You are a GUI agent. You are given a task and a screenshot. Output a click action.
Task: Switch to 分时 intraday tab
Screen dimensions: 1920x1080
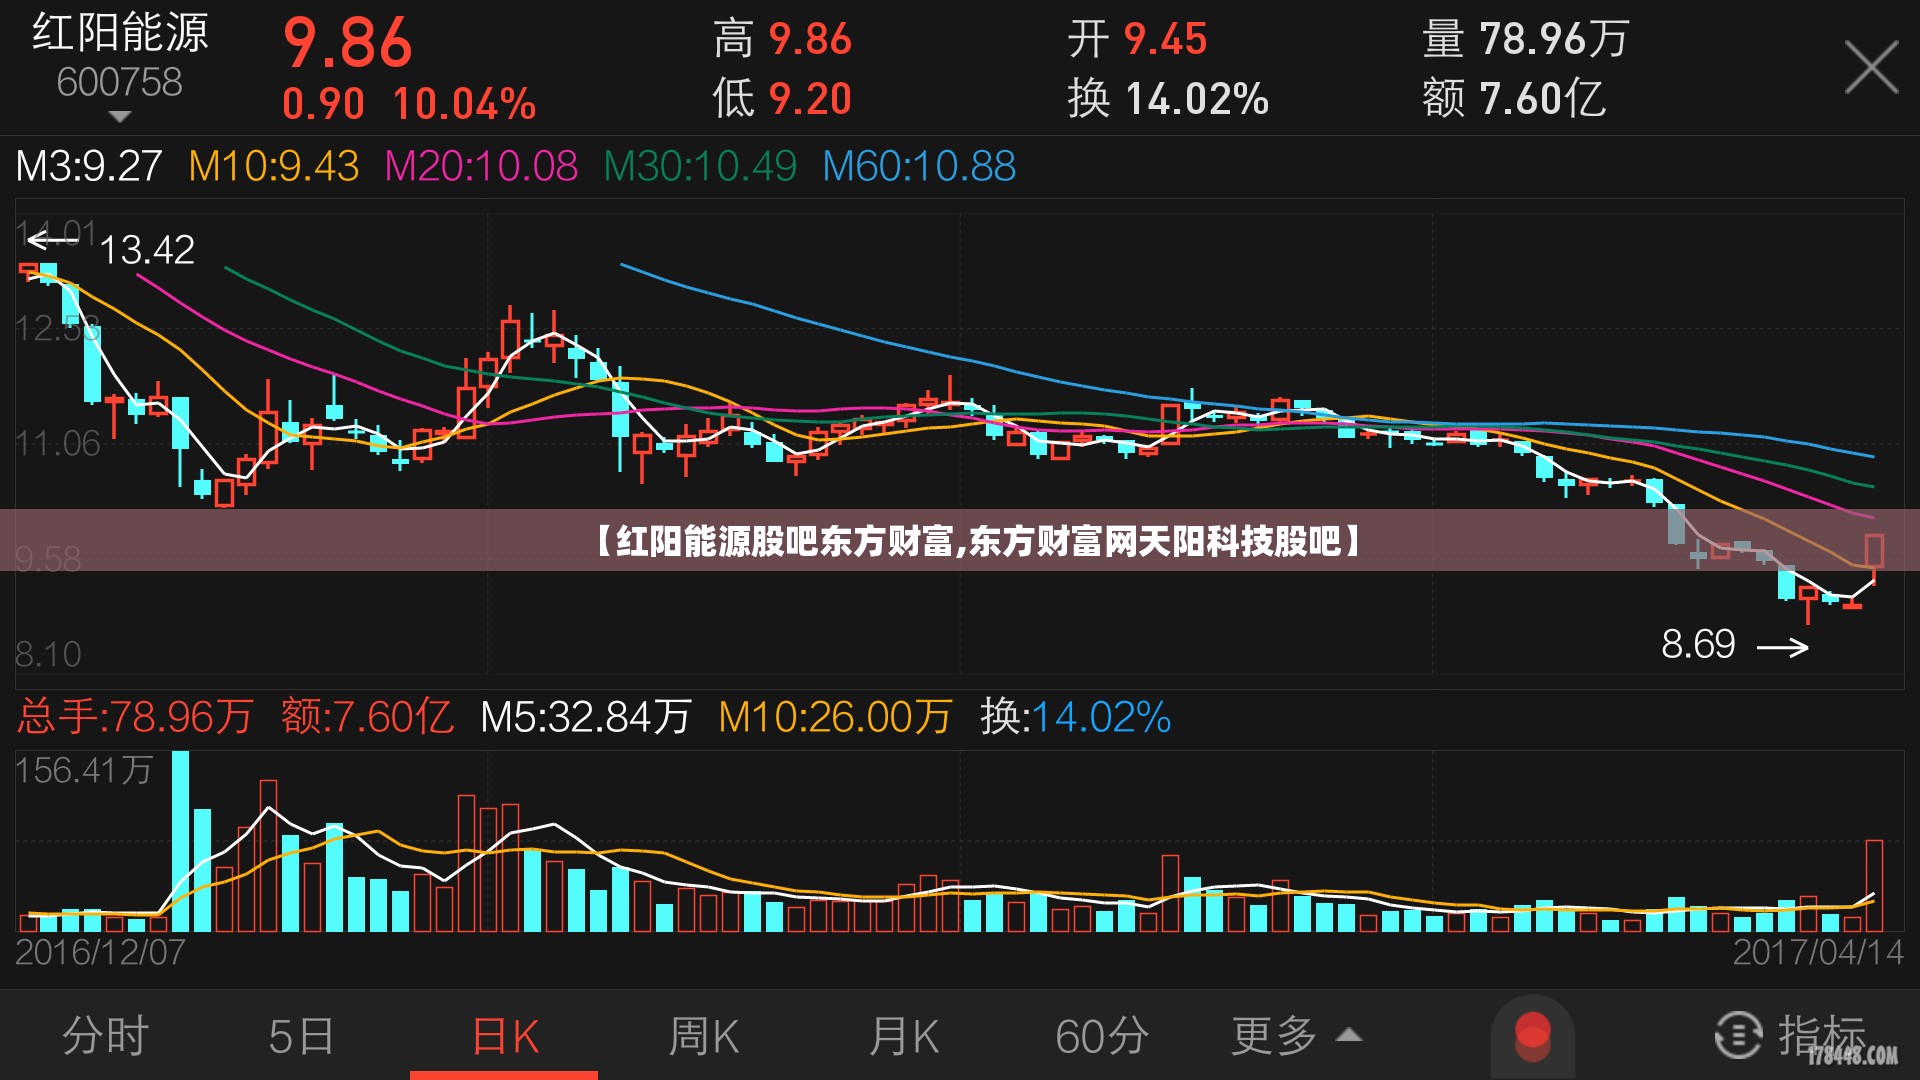[106, 1036]
